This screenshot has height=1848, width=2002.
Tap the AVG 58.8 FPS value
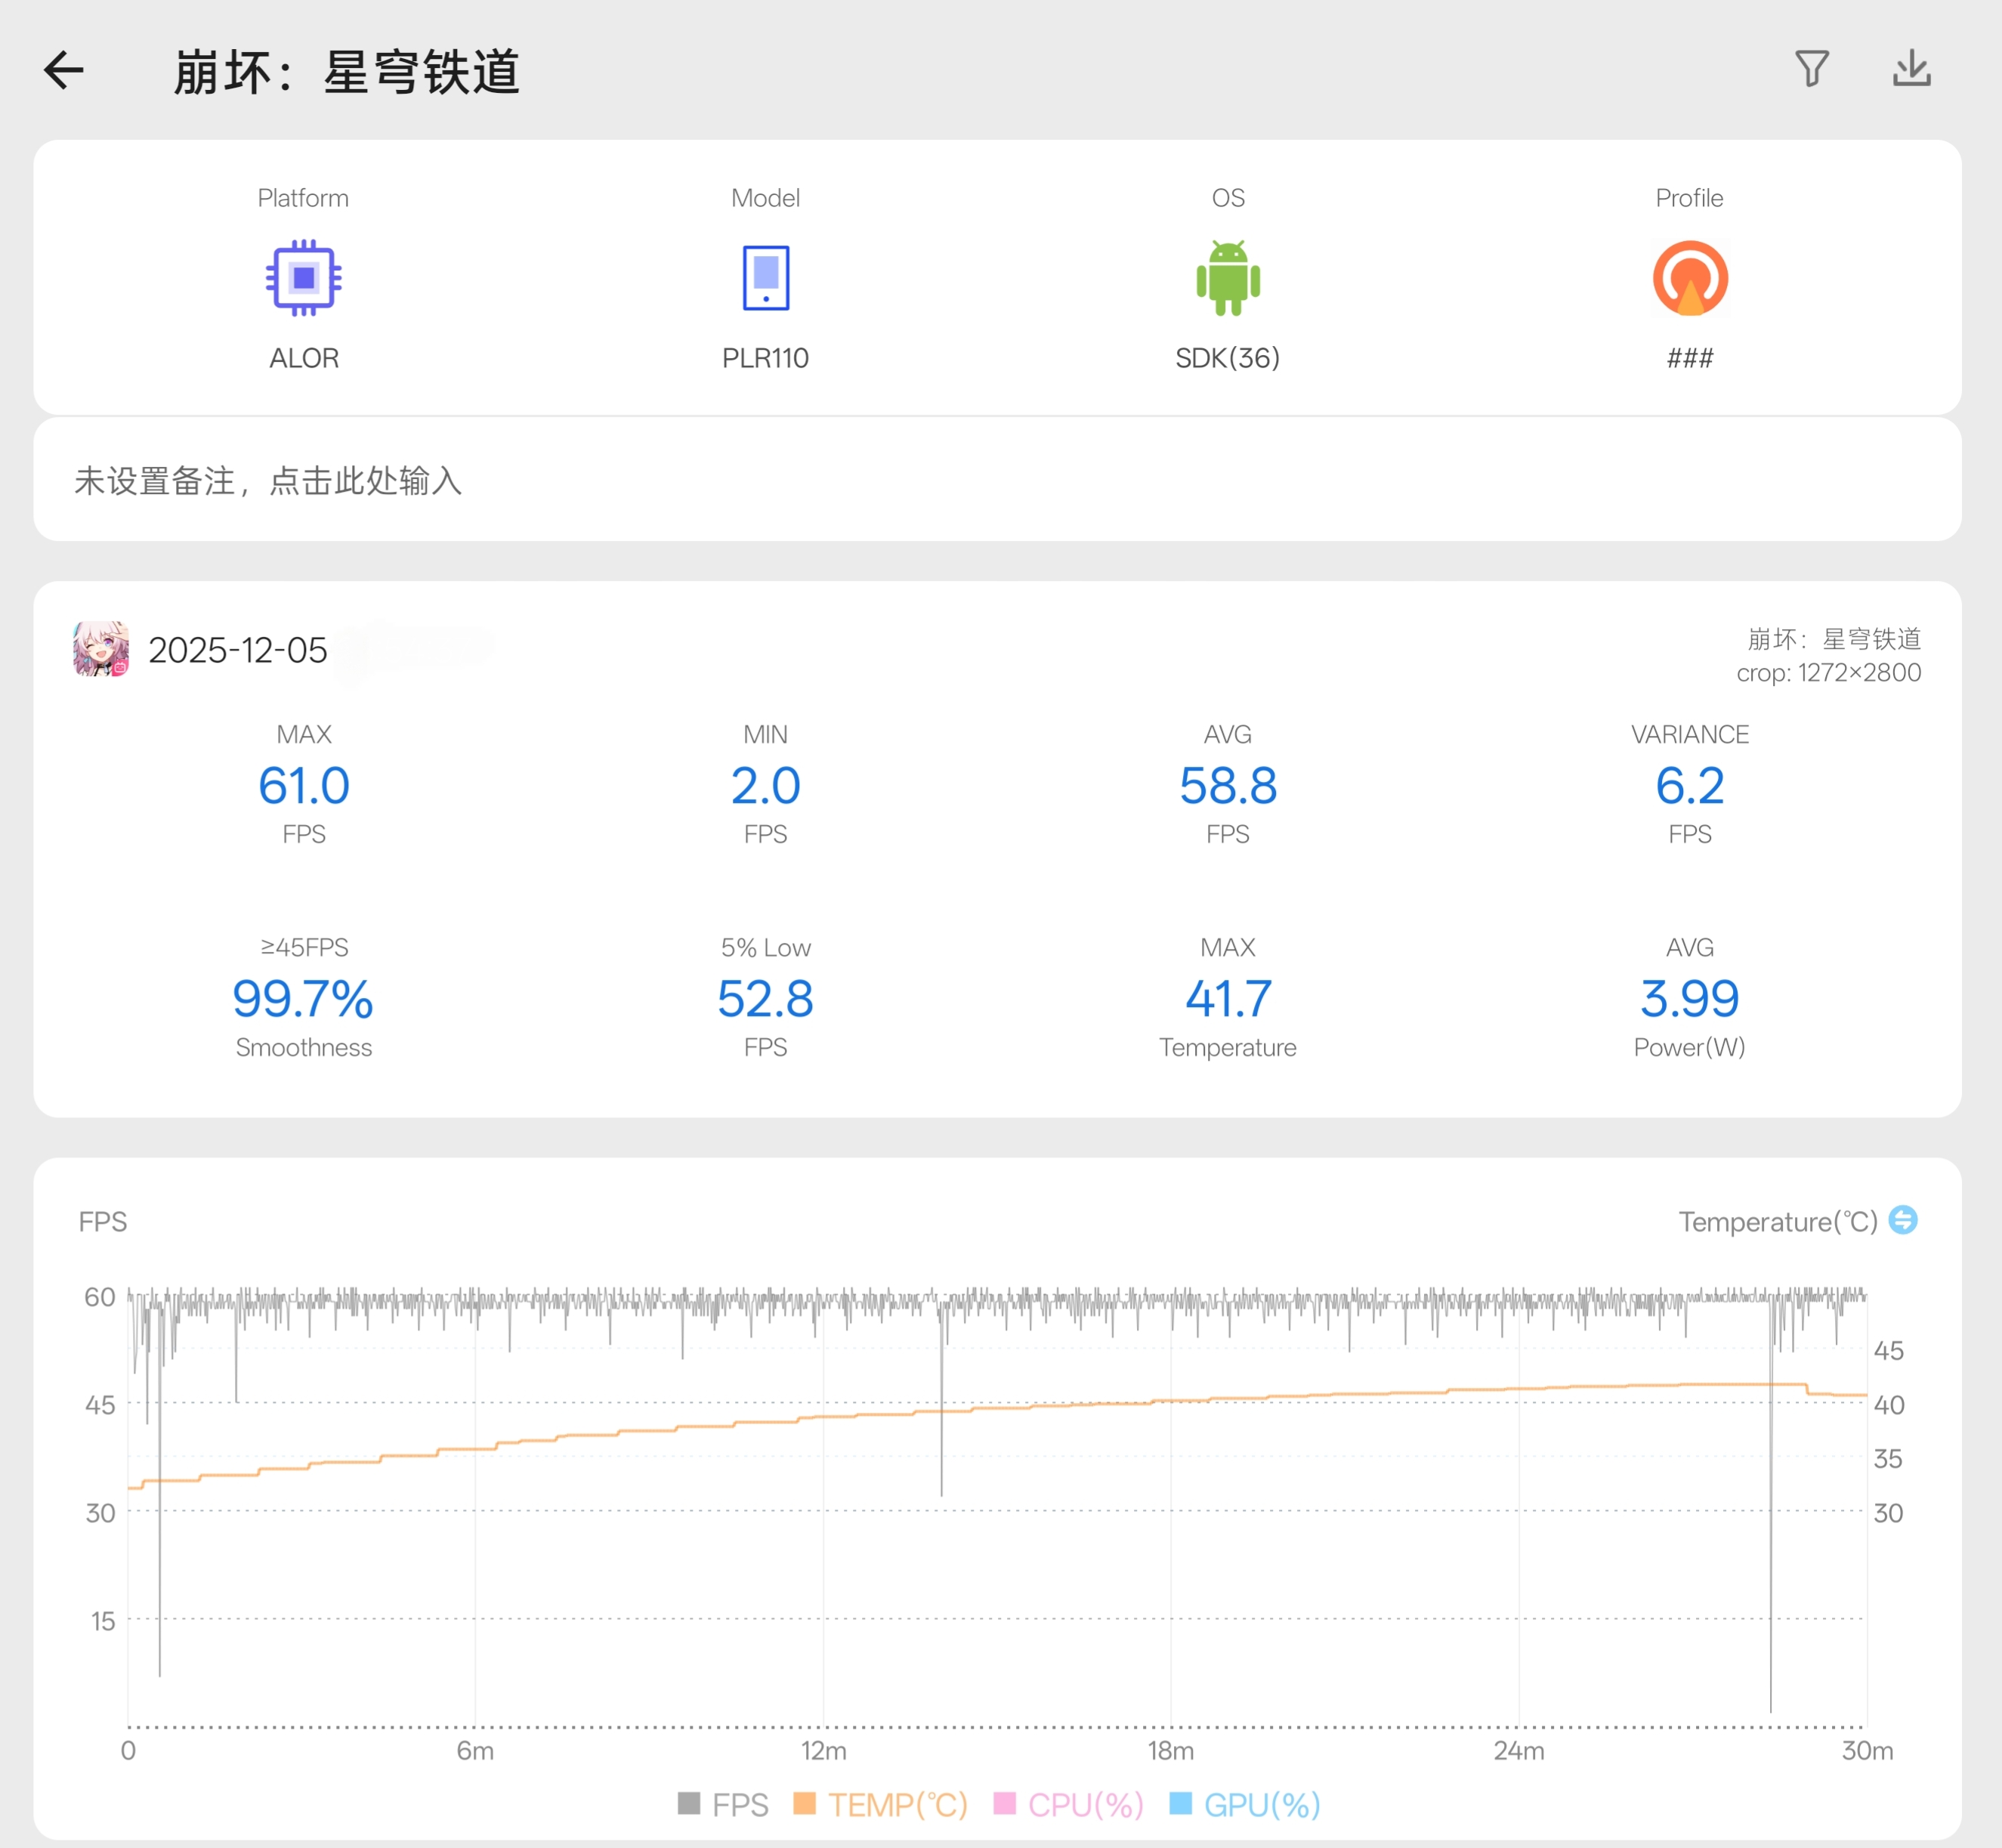(1228, 786)
